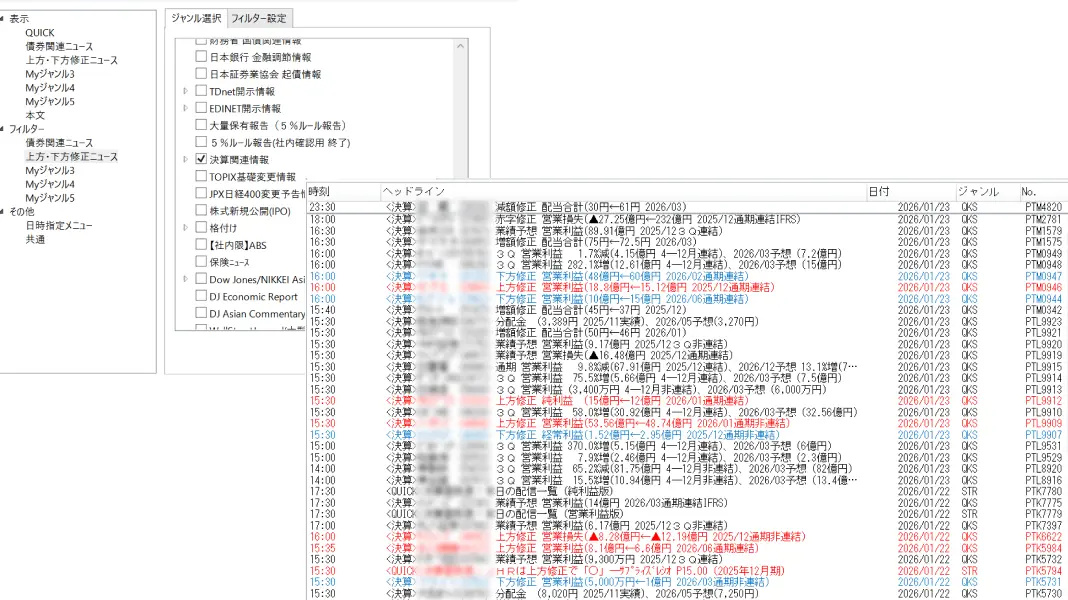Sort news by ジャンル column header
Image resolution: width=1068 pixels, height=600 pixels.
tap(987, 191)
